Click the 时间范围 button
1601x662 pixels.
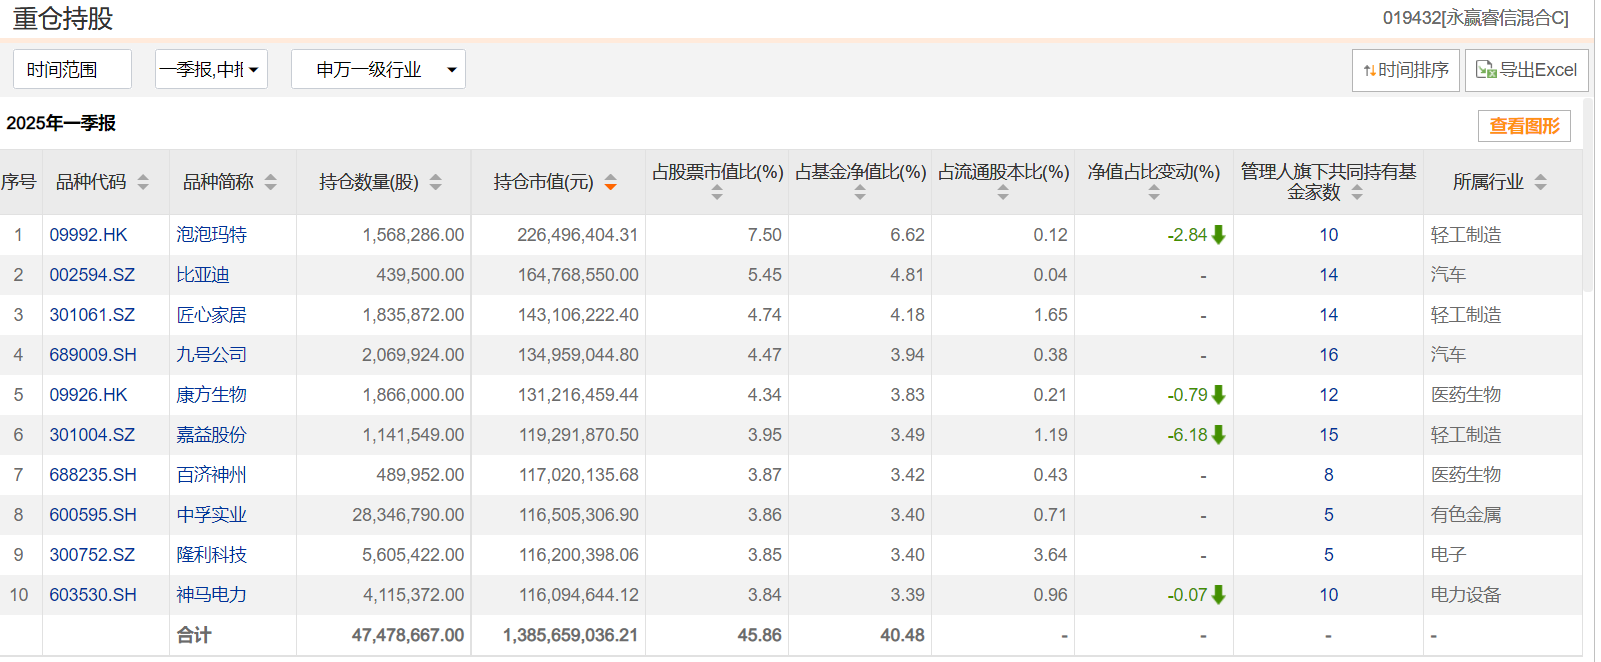[x=72, y=69]
